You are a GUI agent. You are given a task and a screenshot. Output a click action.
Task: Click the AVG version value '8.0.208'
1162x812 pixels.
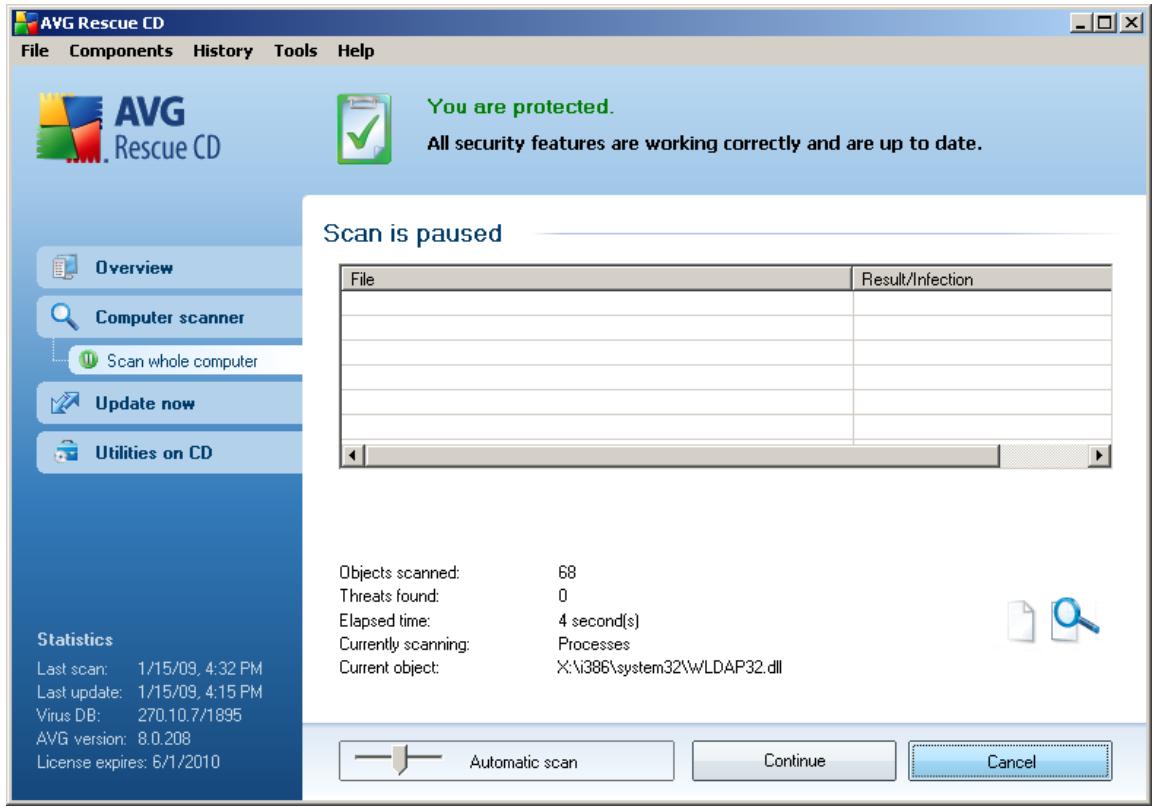click(164, 739)
